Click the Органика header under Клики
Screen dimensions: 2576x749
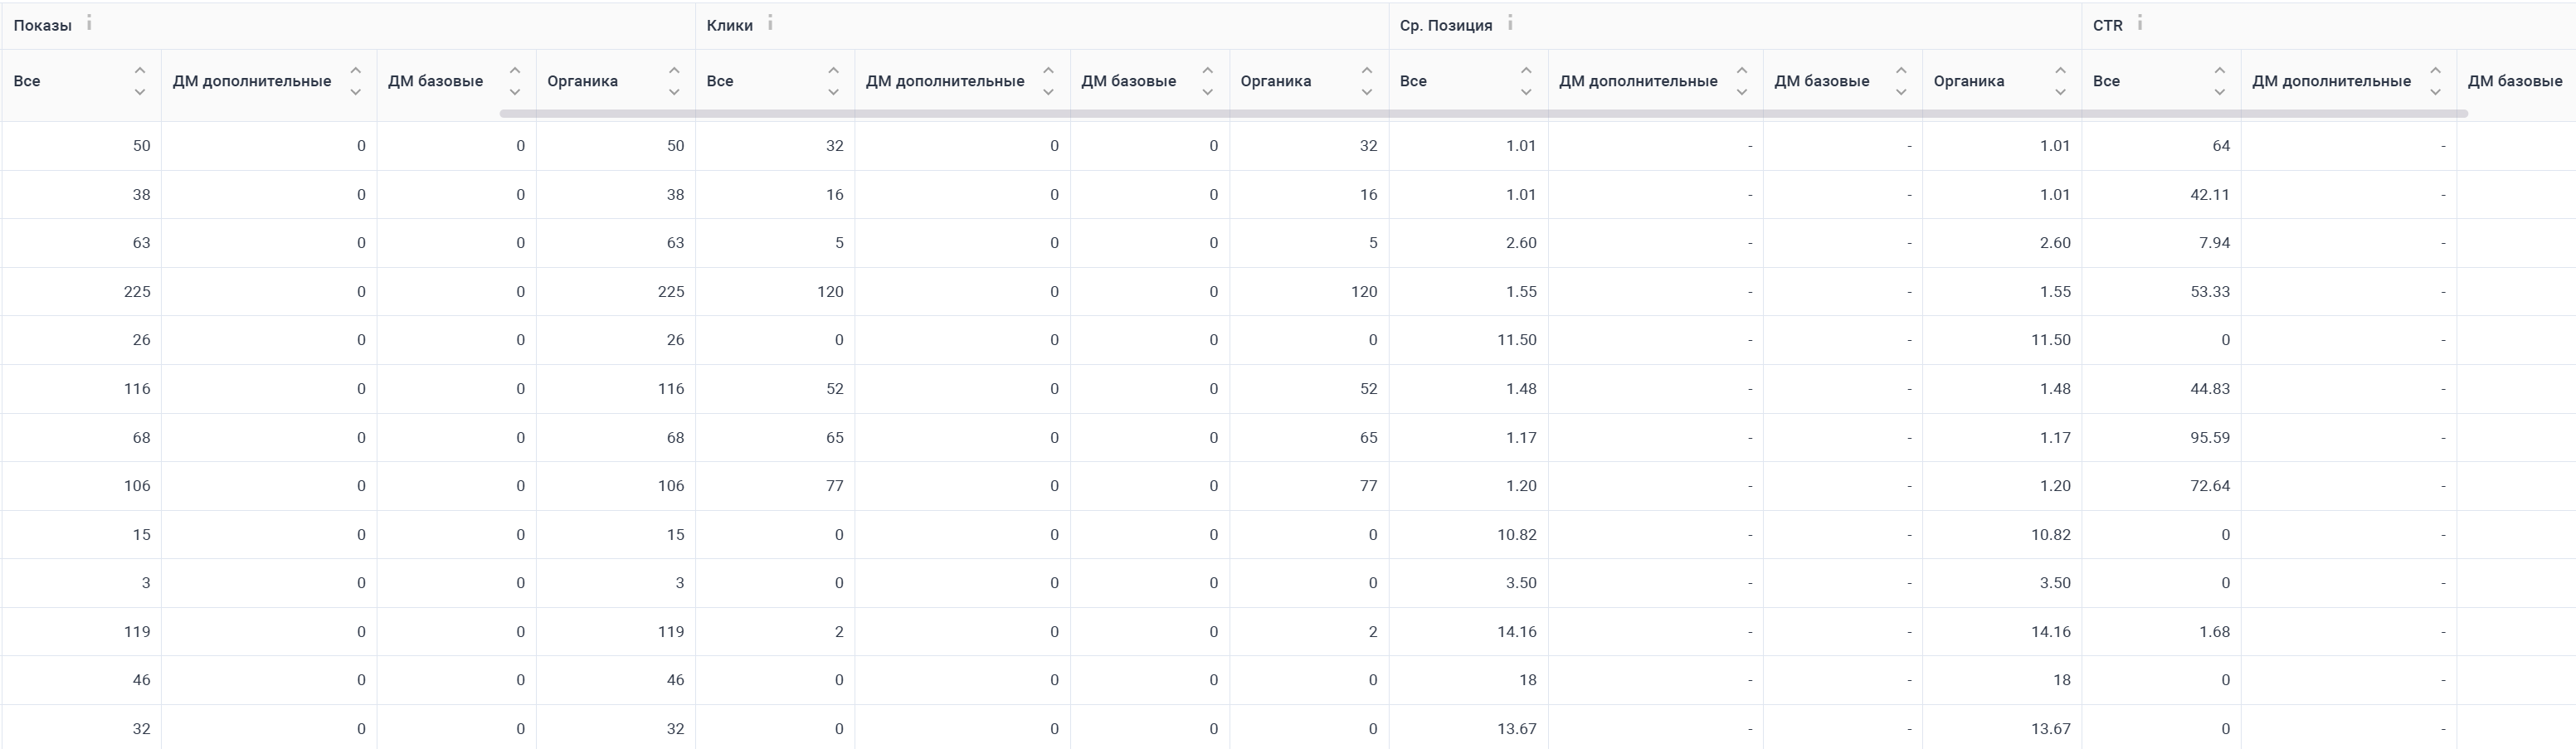pos(1275,81)
